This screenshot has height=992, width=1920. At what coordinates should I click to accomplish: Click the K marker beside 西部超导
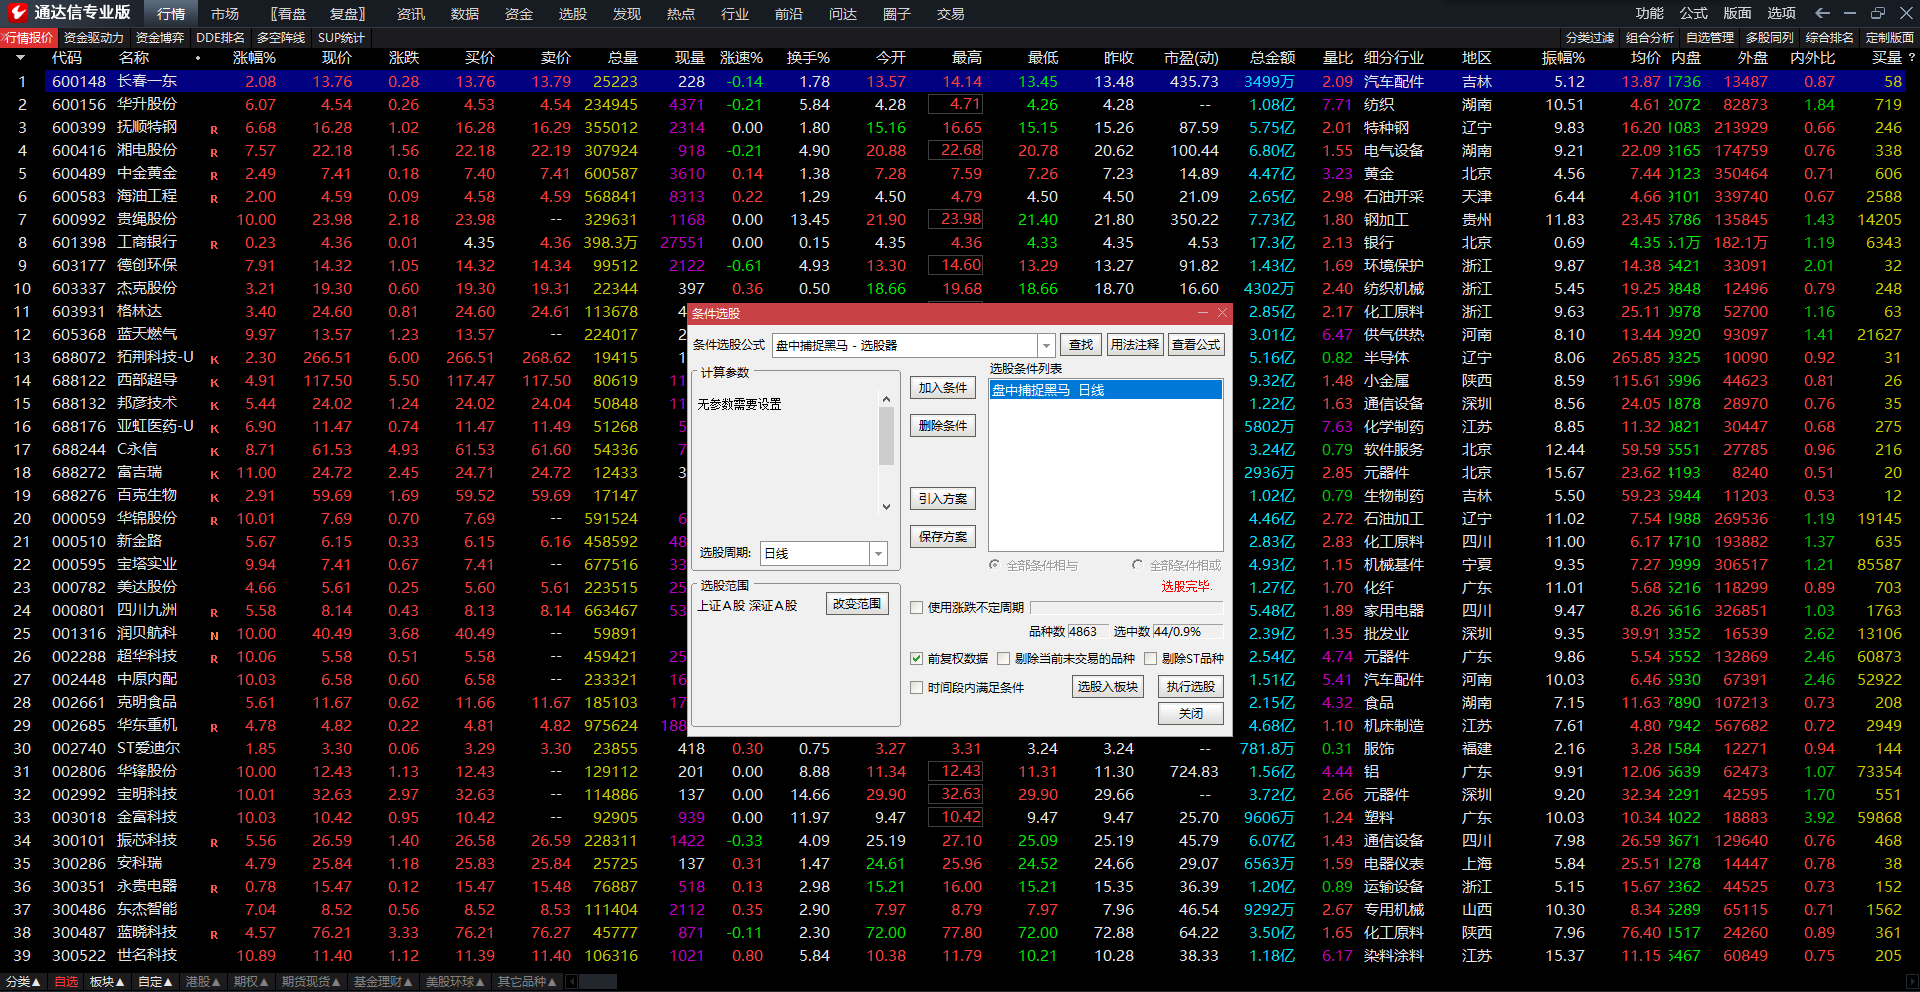point(214,382)
